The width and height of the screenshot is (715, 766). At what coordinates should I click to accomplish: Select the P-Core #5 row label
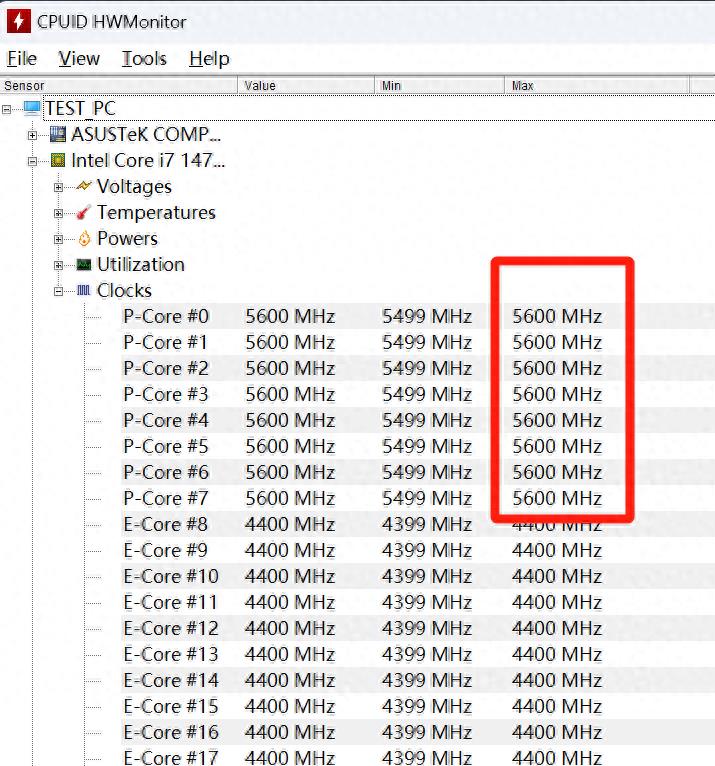pos(166,446)
